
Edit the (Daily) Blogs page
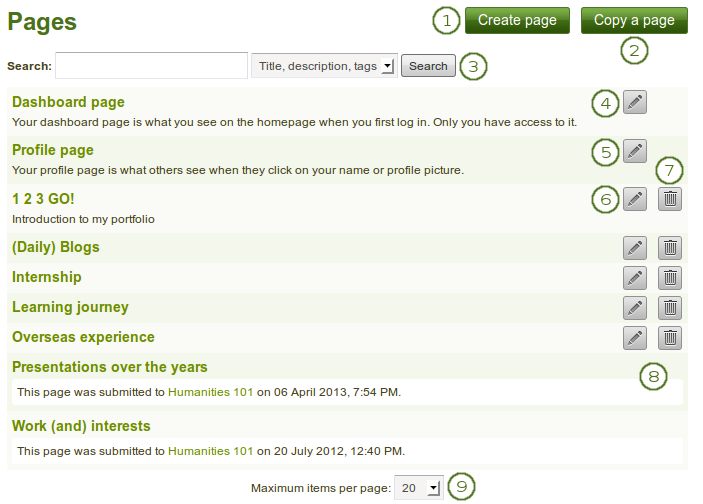pos(634,247)
